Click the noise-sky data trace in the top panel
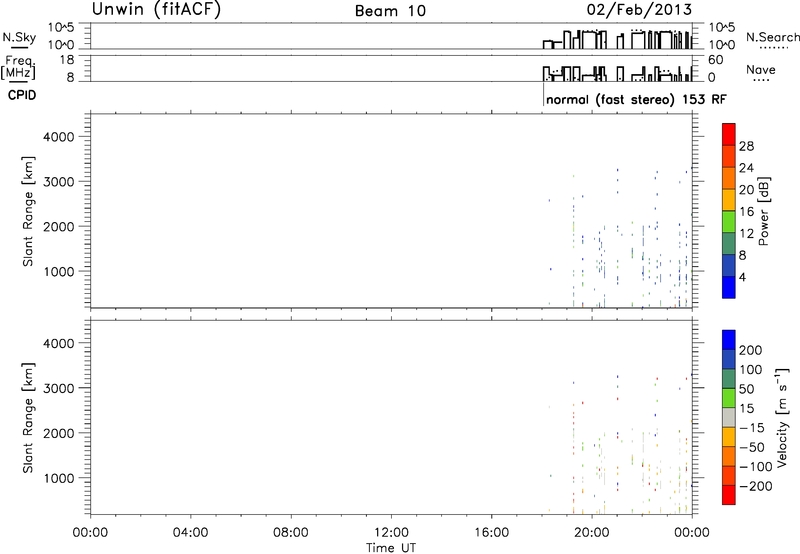Image resolution: width=800 pixels, height=554 pixels. click(617, 39)
